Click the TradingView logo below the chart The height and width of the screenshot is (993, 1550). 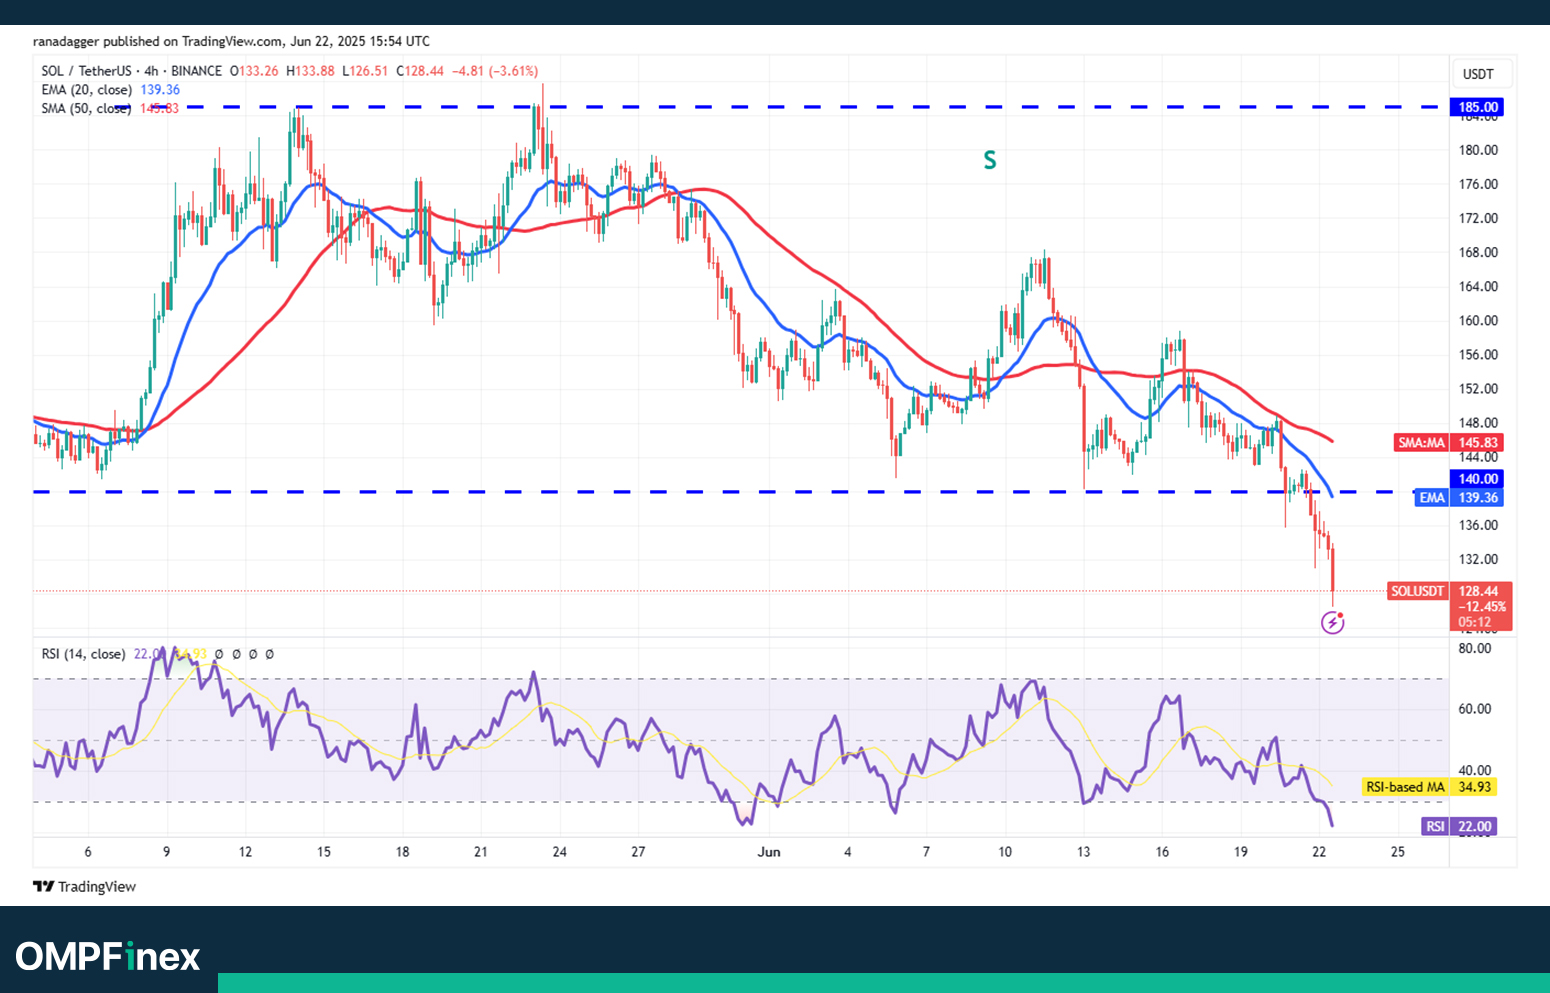[84, 886]
